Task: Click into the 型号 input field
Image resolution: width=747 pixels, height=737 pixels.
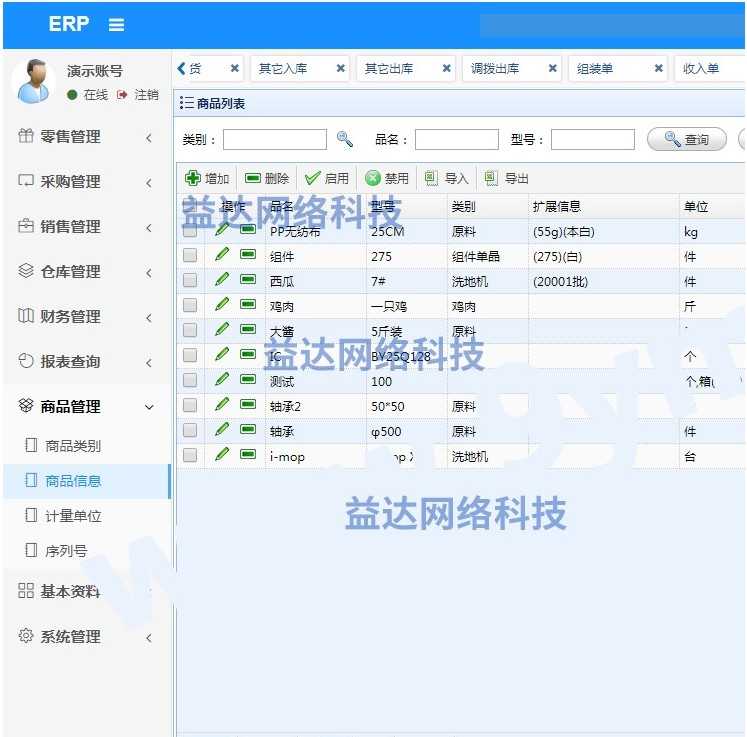Action: (593, 139)
